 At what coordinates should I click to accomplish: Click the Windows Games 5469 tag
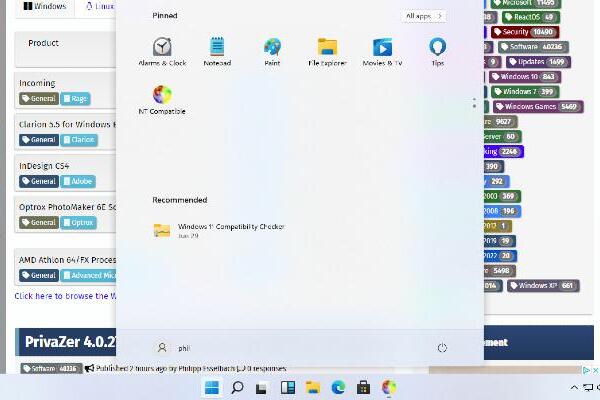[x=538, y=106]
